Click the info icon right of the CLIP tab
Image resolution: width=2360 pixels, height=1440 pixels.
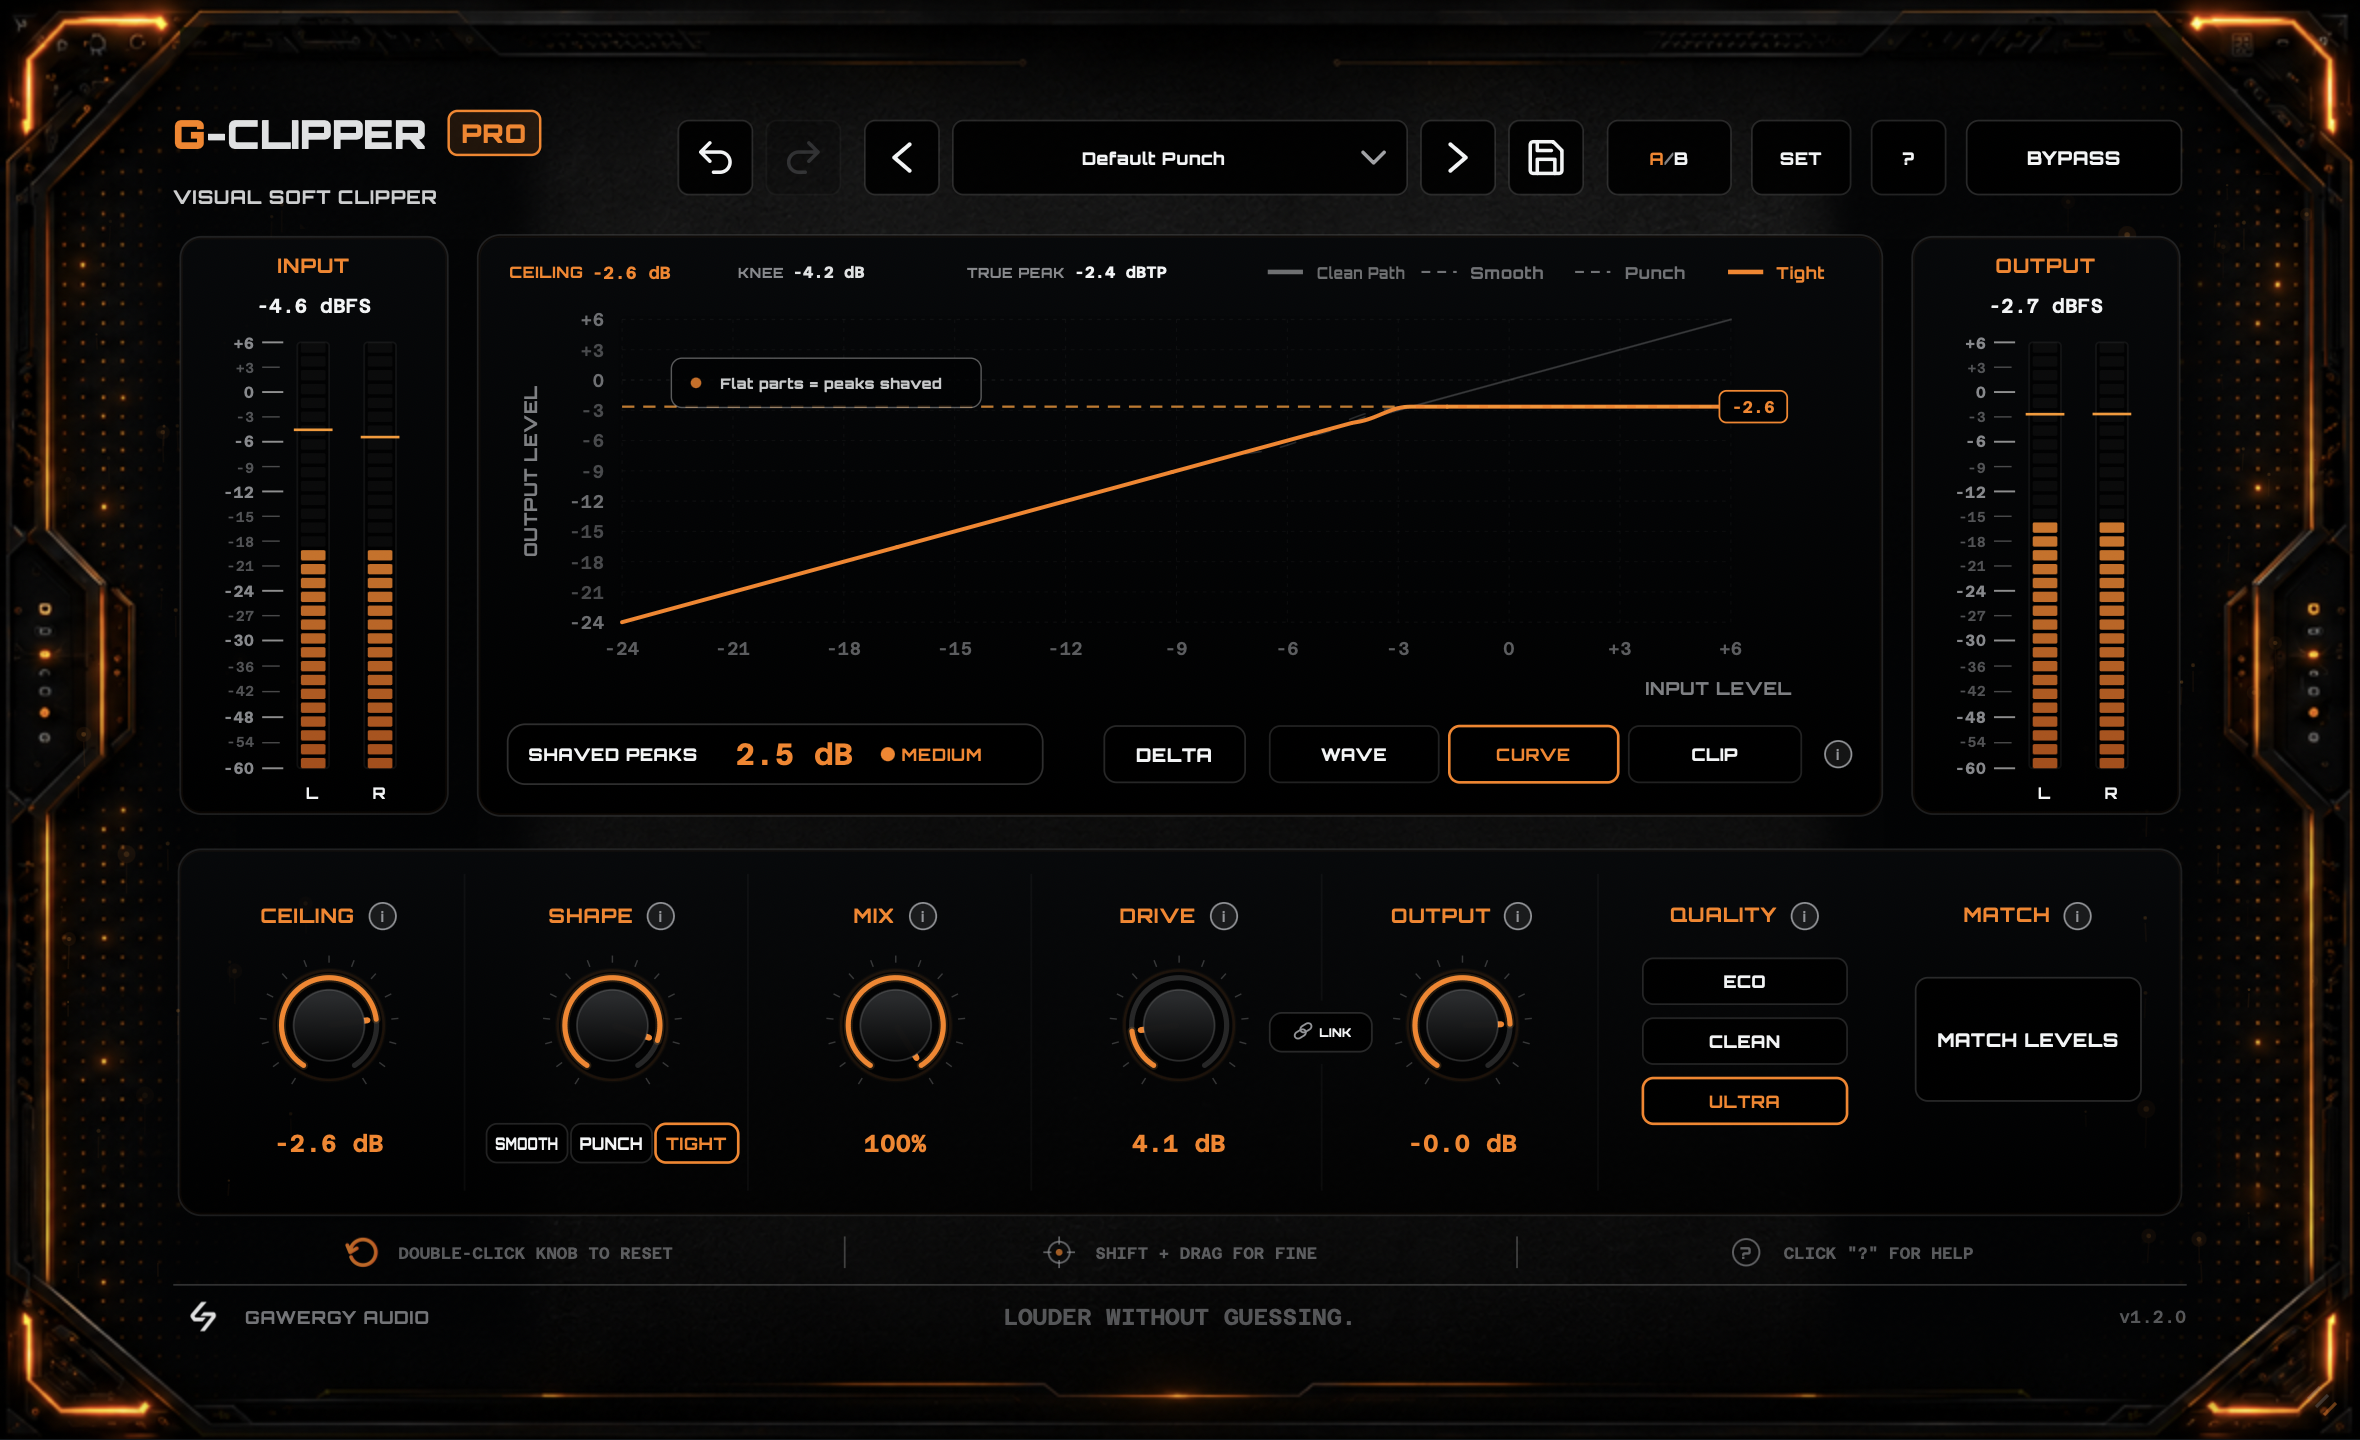(1838, 755)
